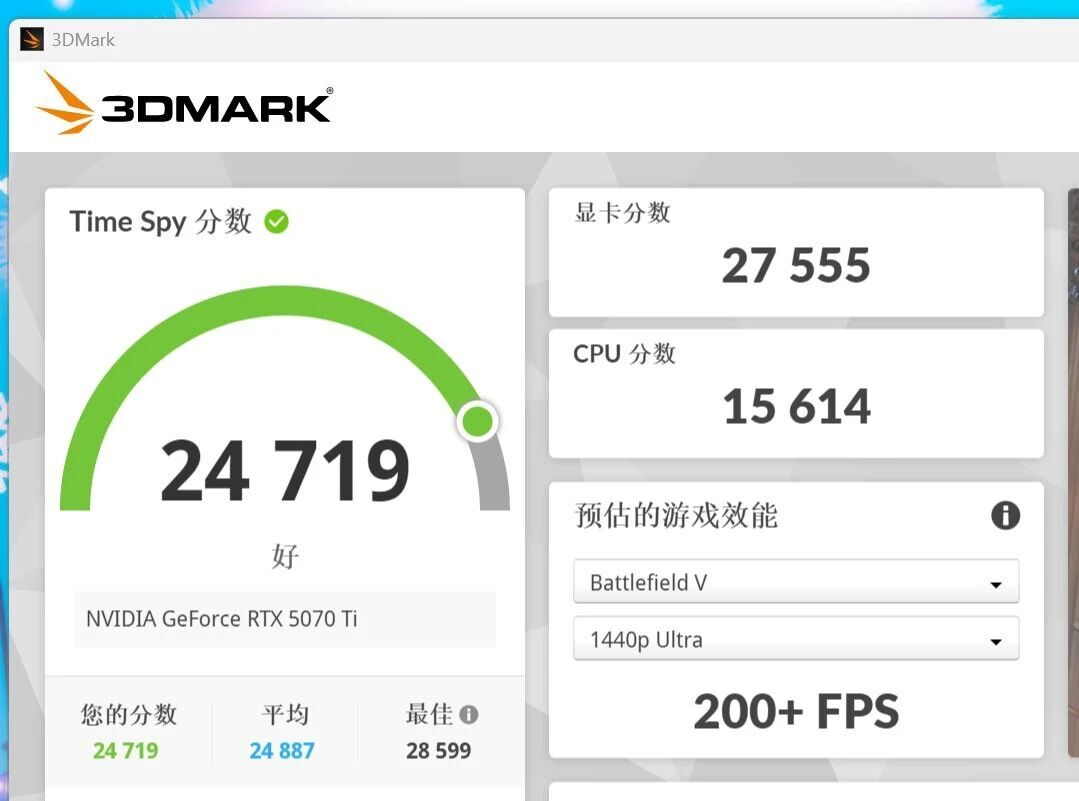Click the graphics score value 27 555

[x=796, y=265]
